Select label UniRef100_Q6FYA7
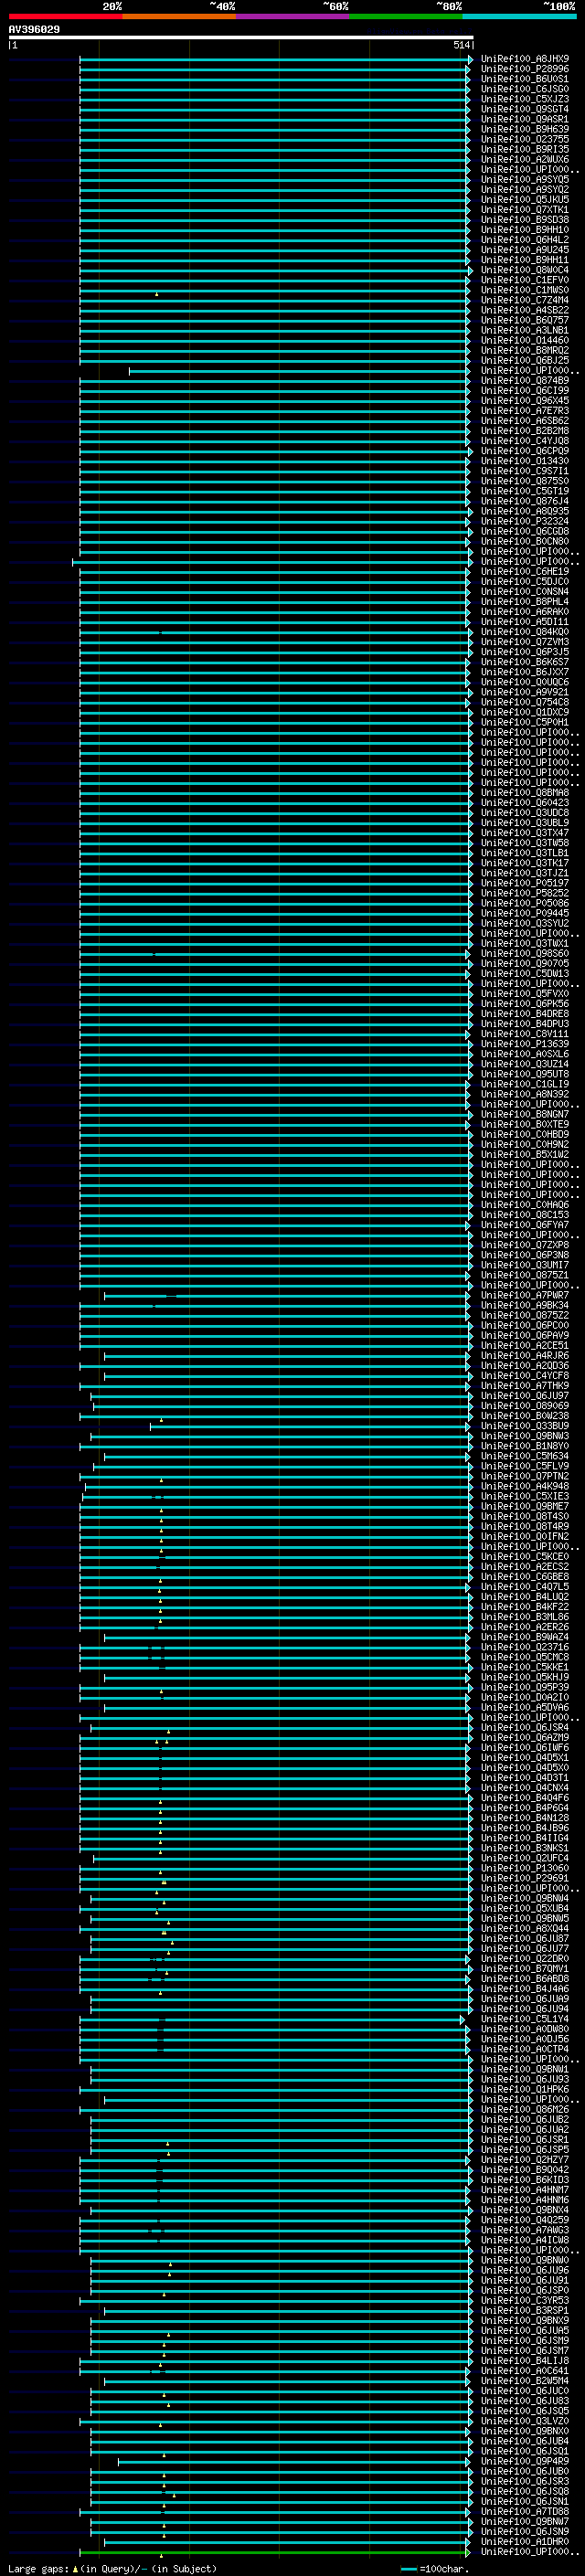 tap(525, 1224)
